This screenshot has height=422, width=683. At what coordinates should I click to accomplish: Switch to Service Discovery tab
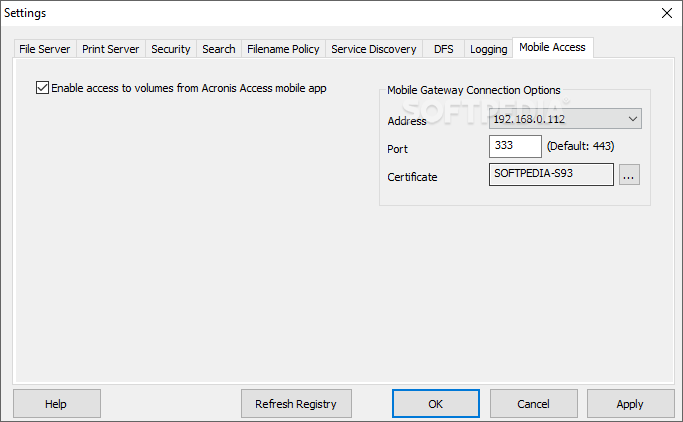(x=374, y=49)
